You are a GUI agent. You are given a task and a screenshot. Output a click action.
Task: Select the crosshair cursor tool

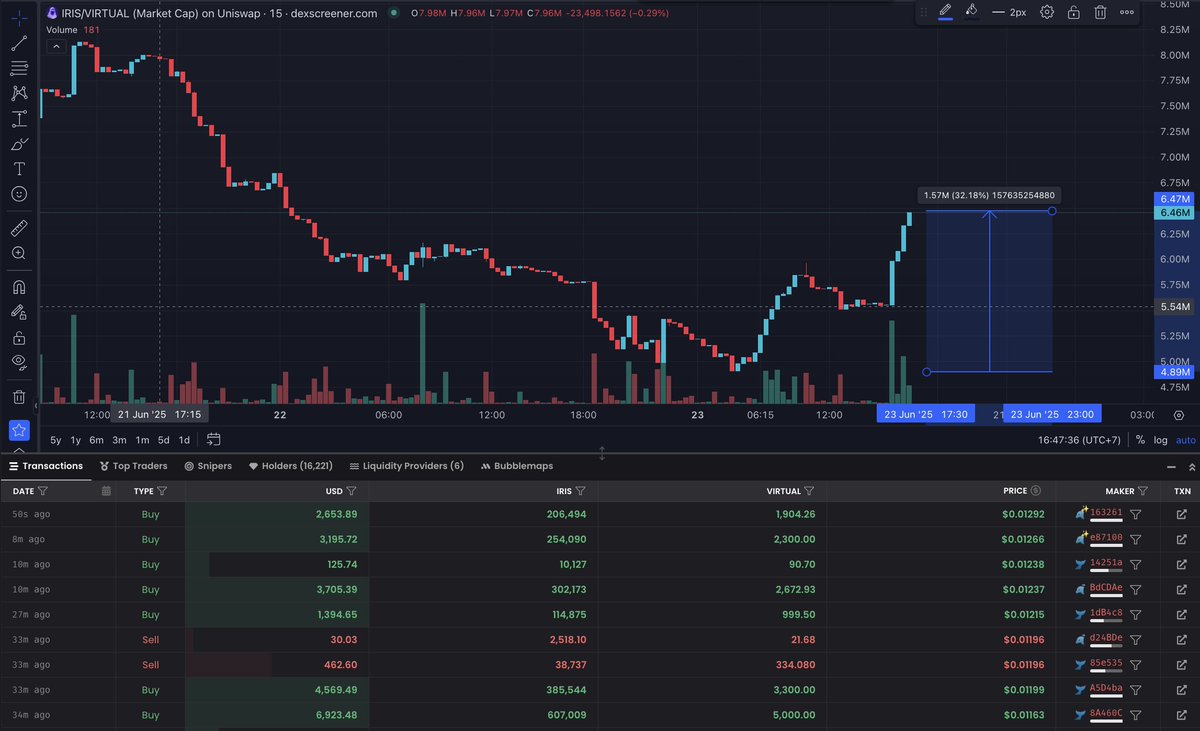(x=19, y=19)
